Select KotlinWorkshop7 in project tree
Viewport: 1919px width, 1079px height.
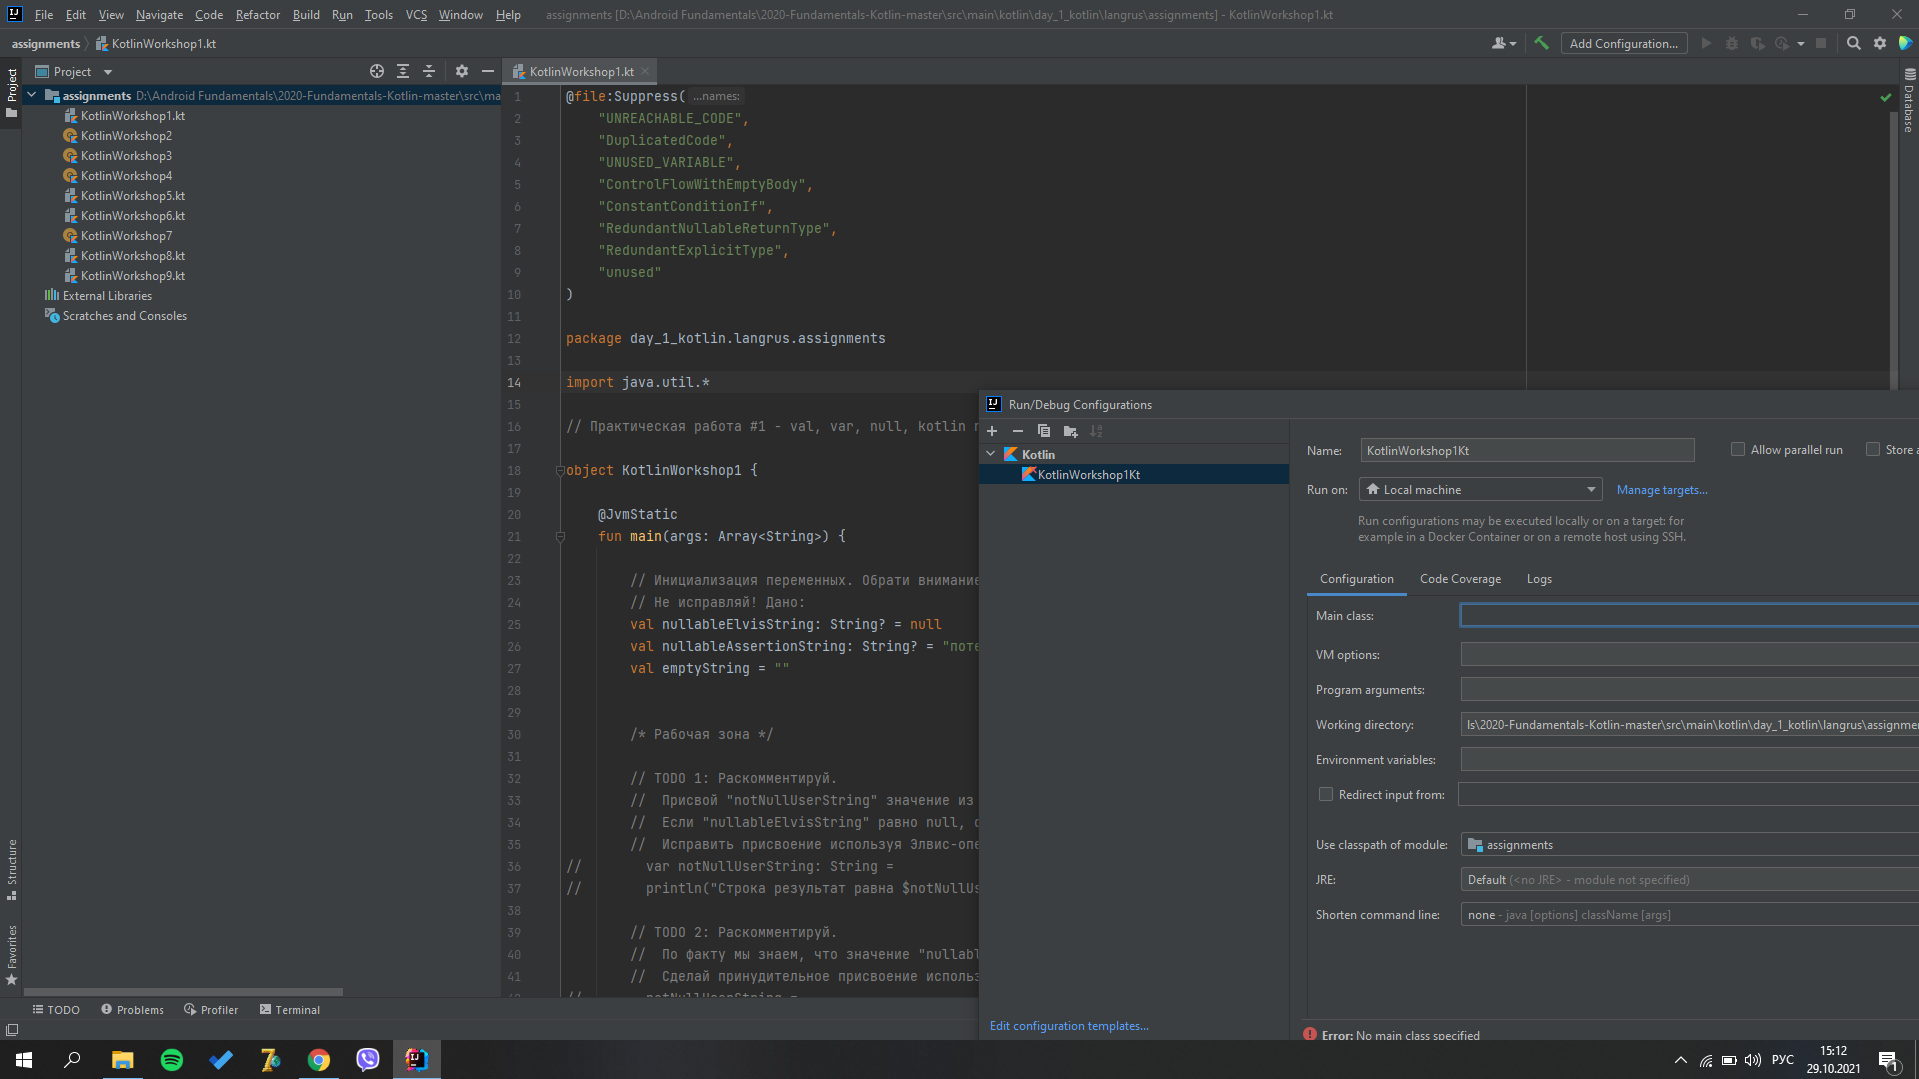click(126, 236)
